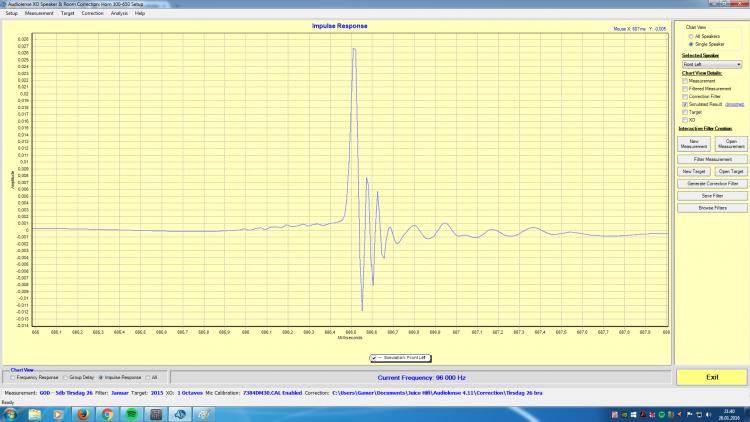
Task: Open the Setup menu
Action: point(11,13)
